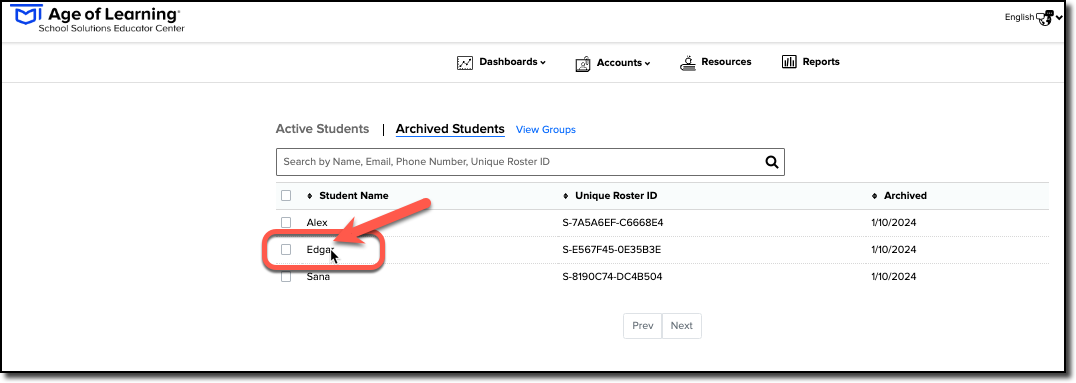Image resolution: width=1076 pixels, height=383 pixels.
Task: Check the checkbox for Edgar
Action: coord(286,250)
